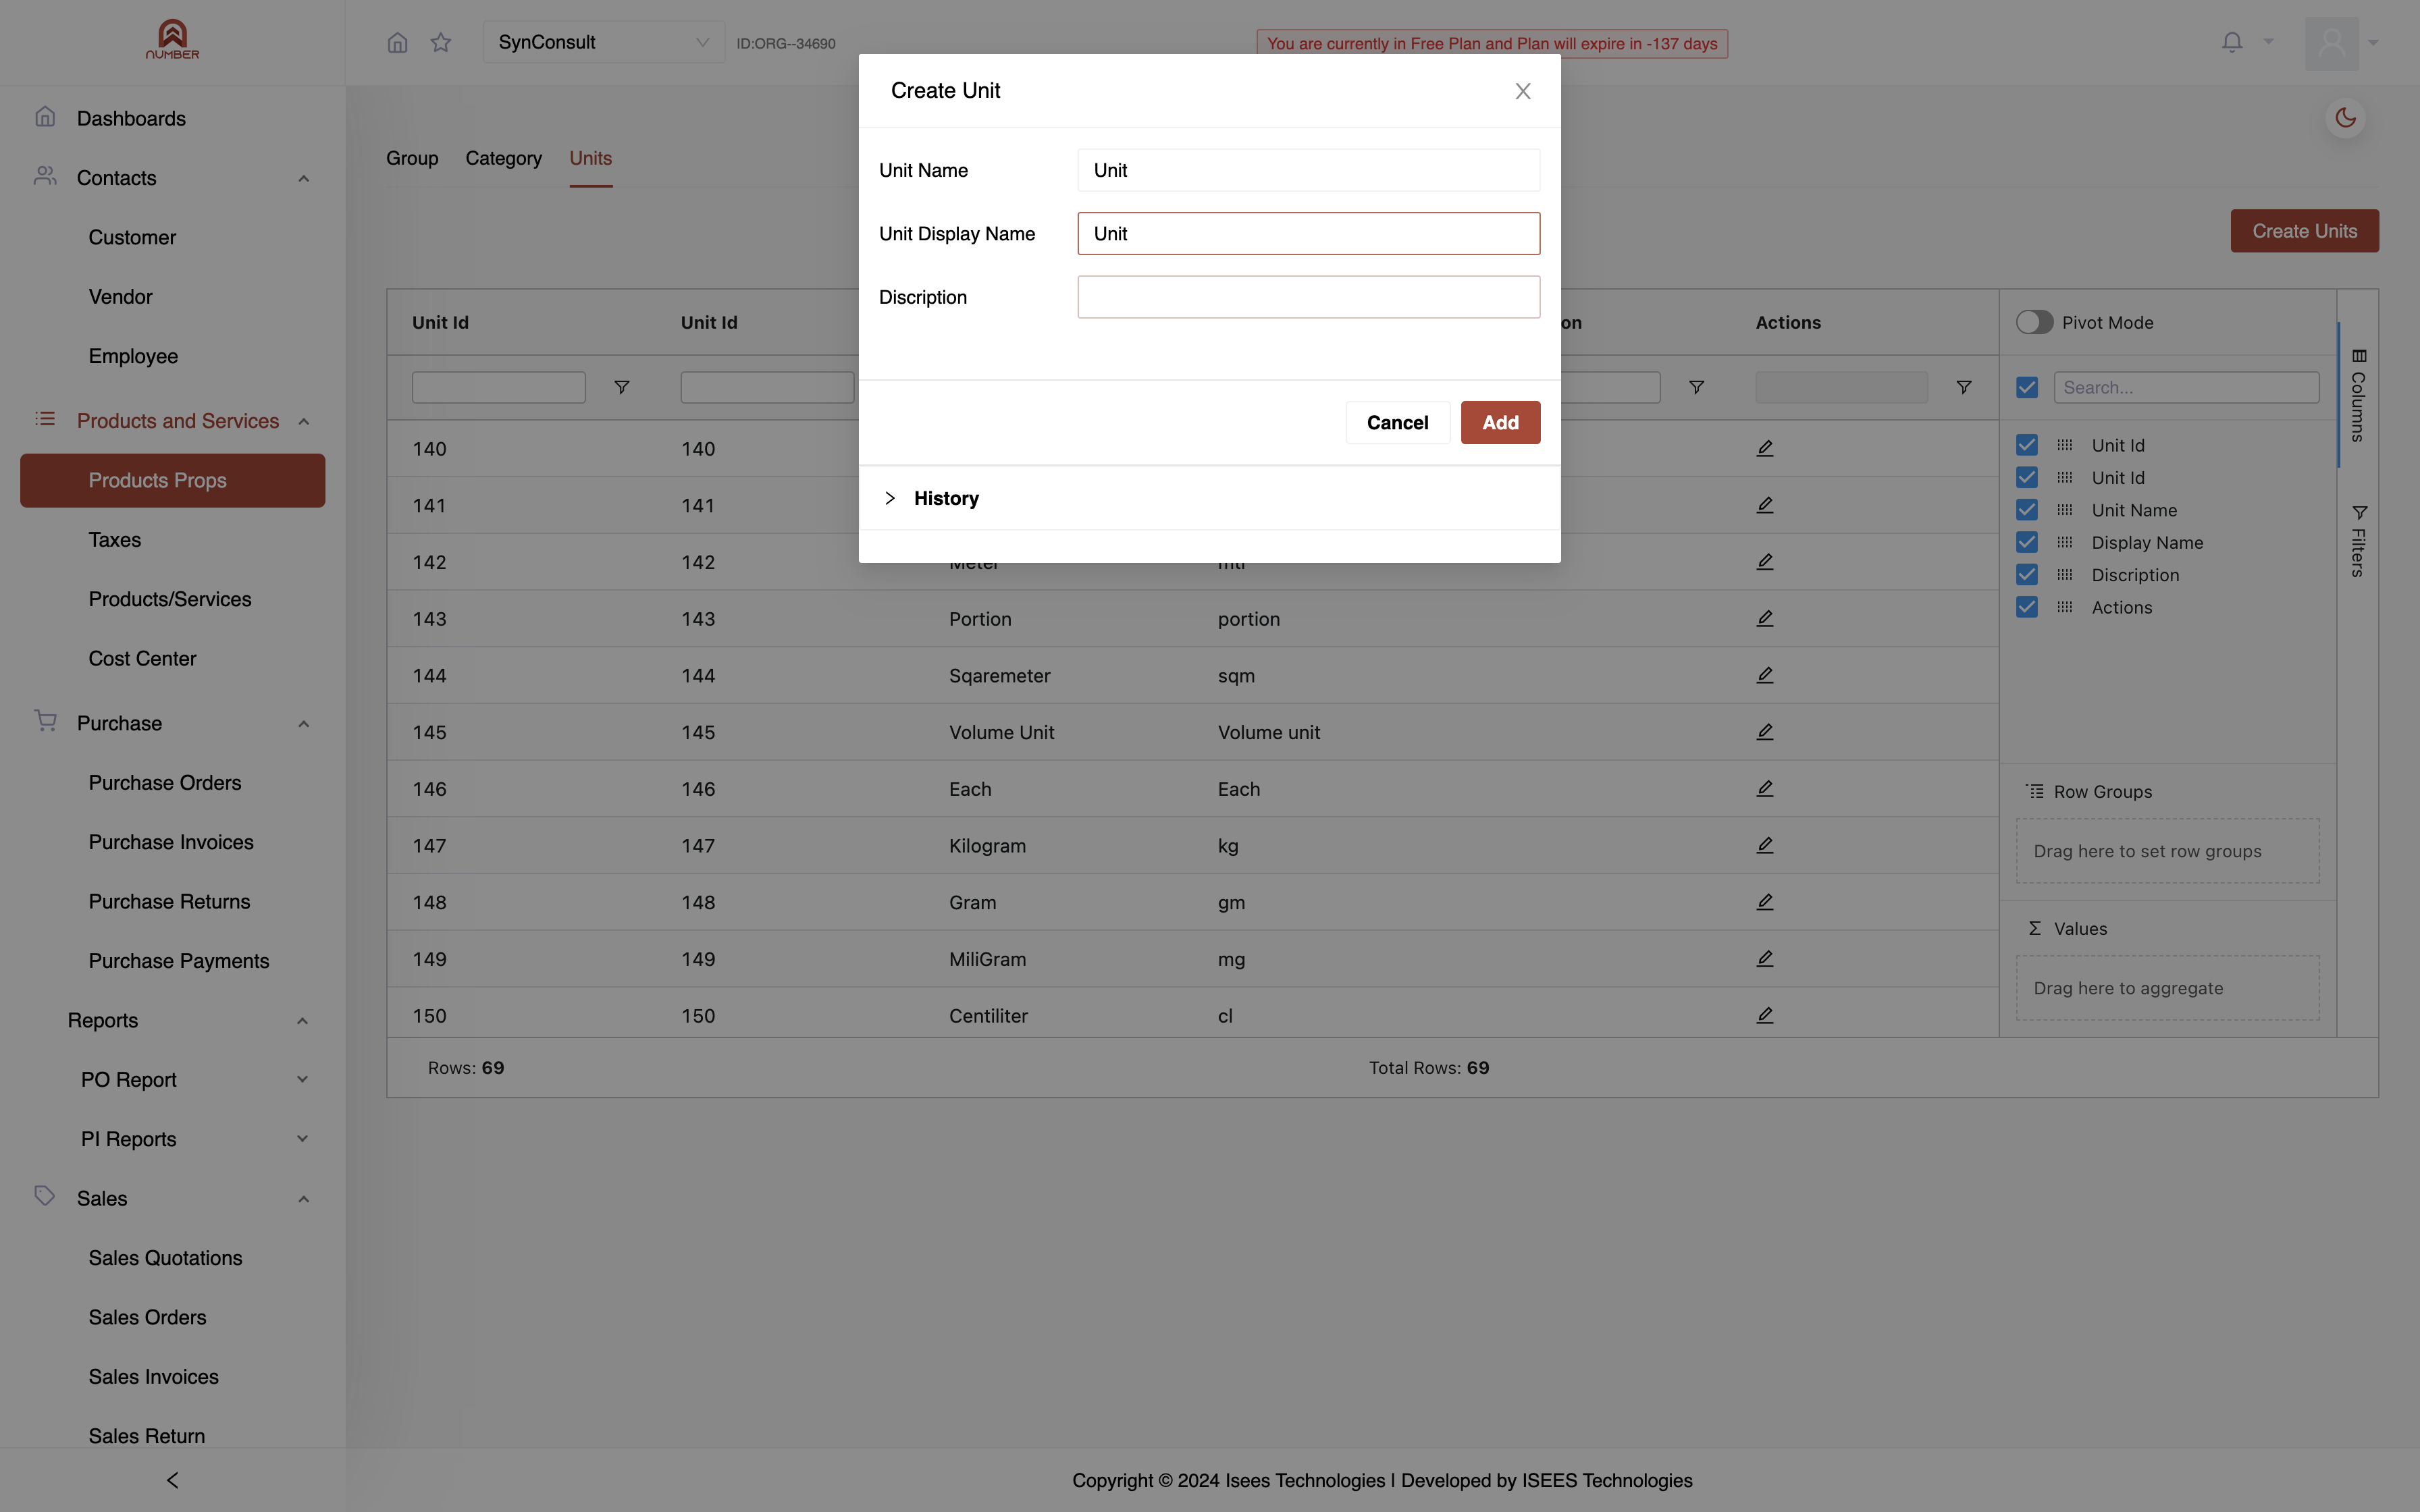This screenshot has height=1512, width=2420.
Task: Uncheck the Actions column checkbox
Action: [x=2027, y=607]
